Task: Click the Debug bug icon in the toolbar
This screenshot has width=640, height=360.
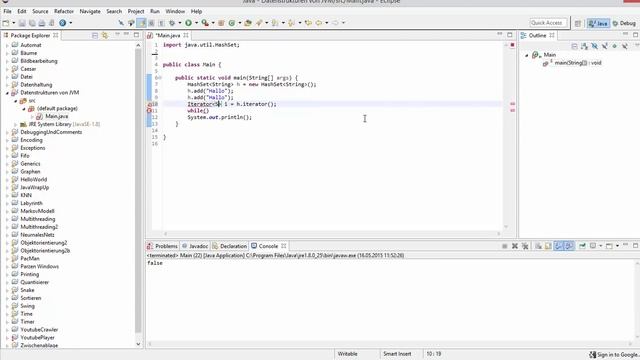Action: coord(172,23)
